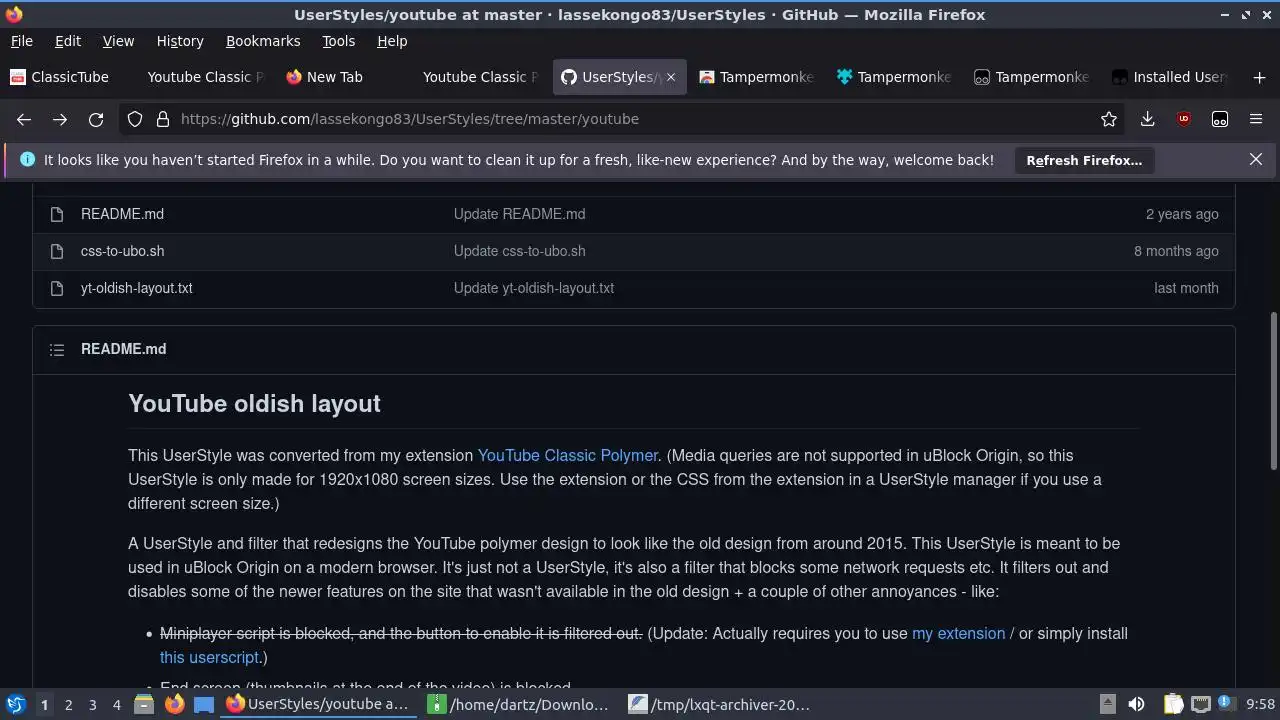Open the File menu
Screen dimensions: 1280x720
pos(21,41)
